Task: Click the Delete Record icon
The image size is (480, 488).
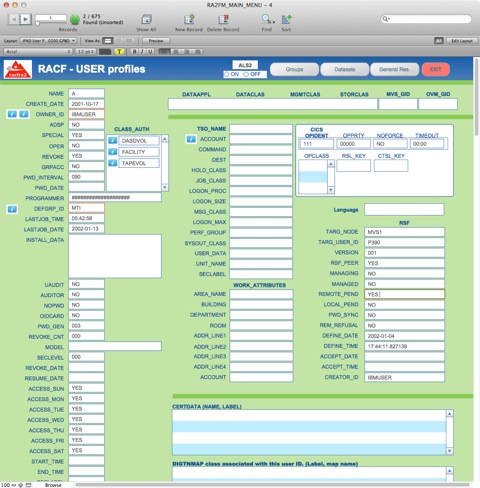Action: [223, 19]
